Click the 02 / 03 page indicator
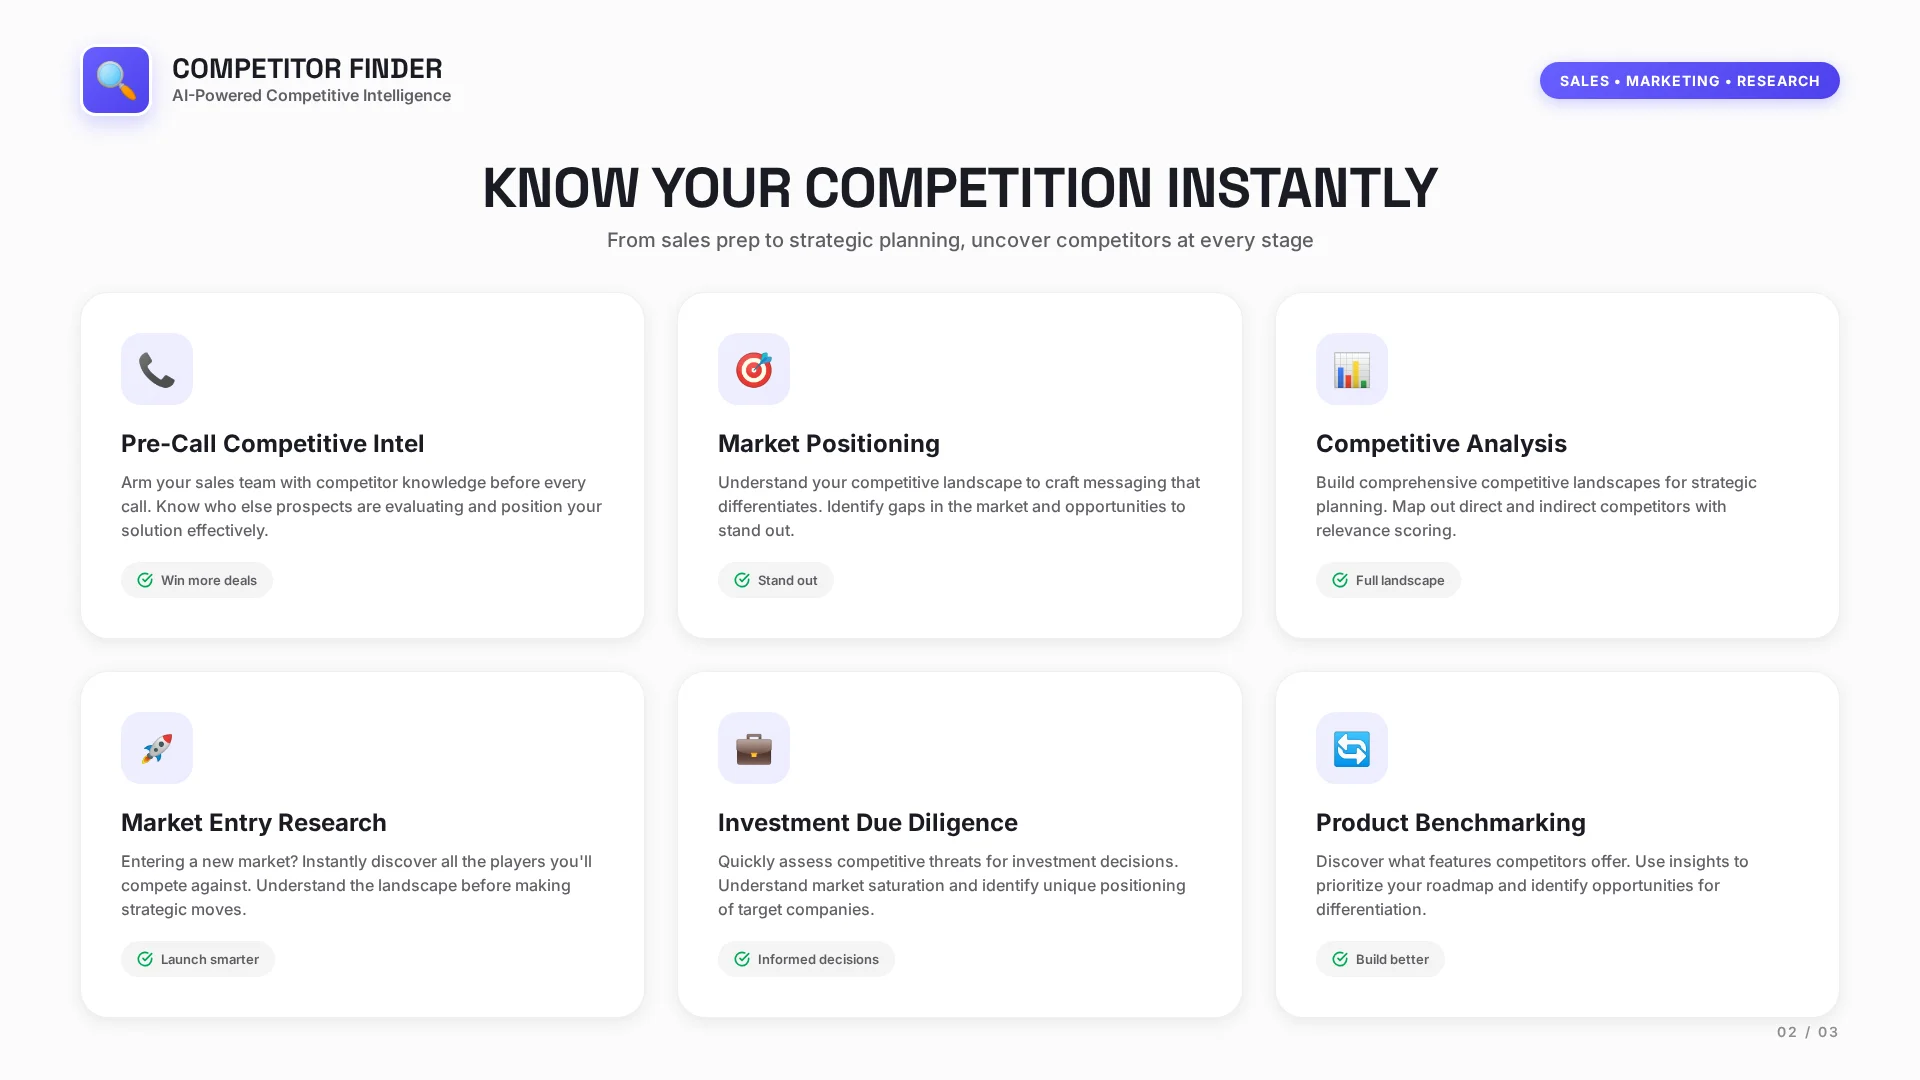The image size is (1920, 1080). tap(1807, 1032)
